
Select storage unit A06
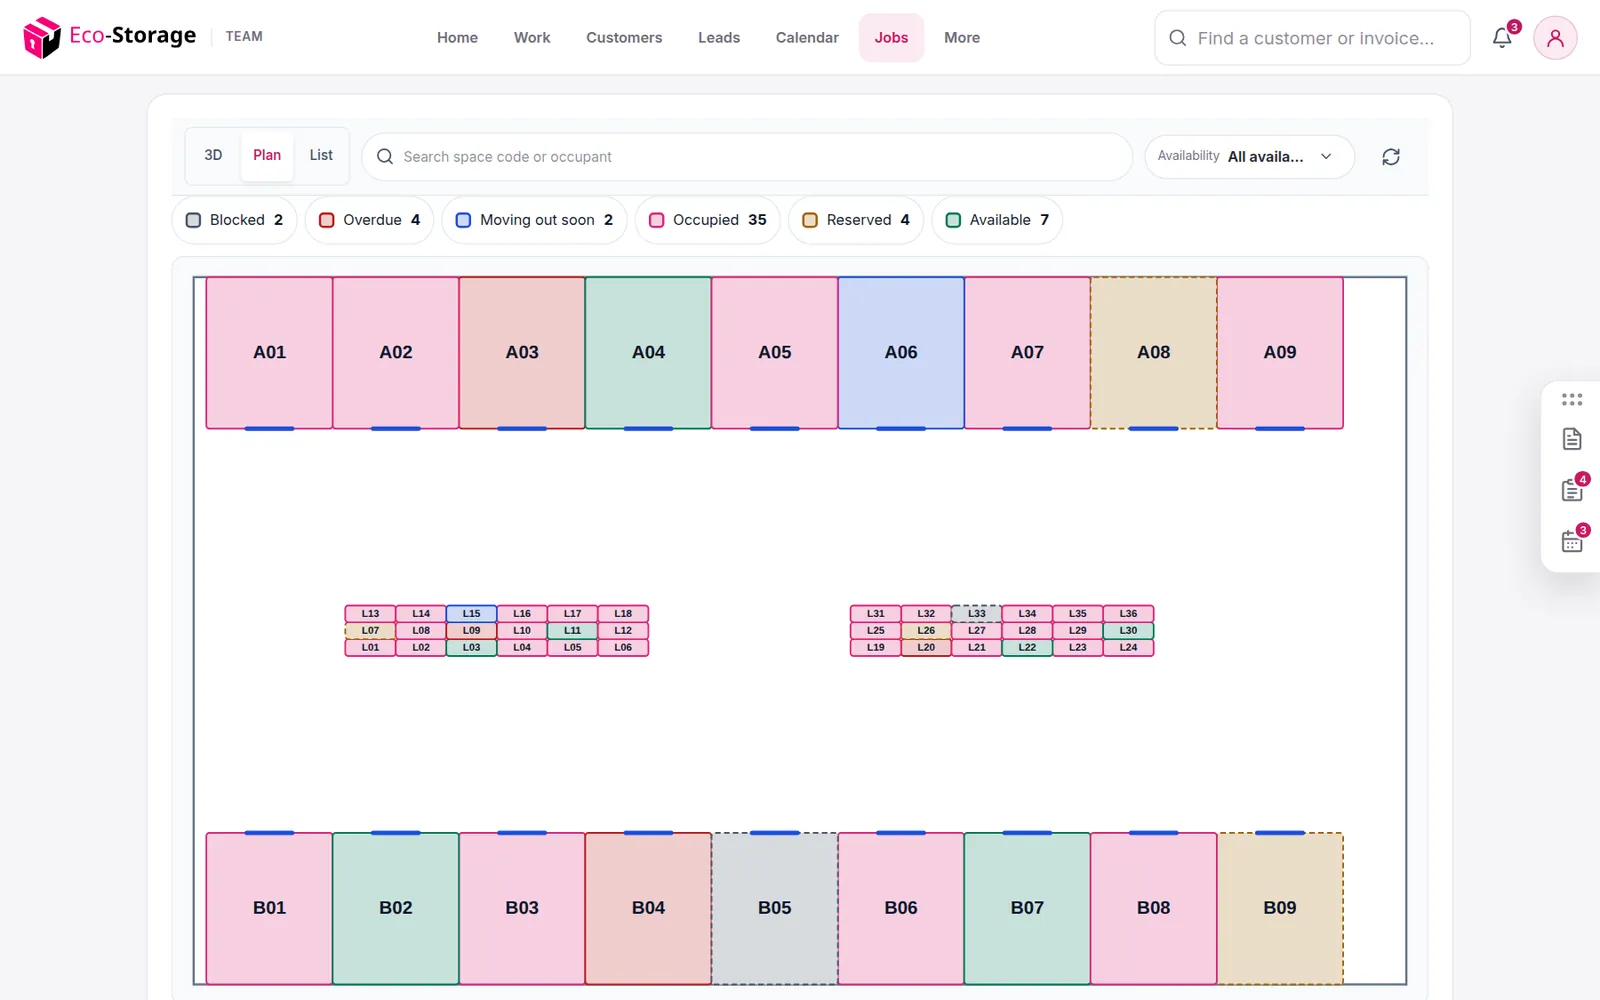point(901,353)
